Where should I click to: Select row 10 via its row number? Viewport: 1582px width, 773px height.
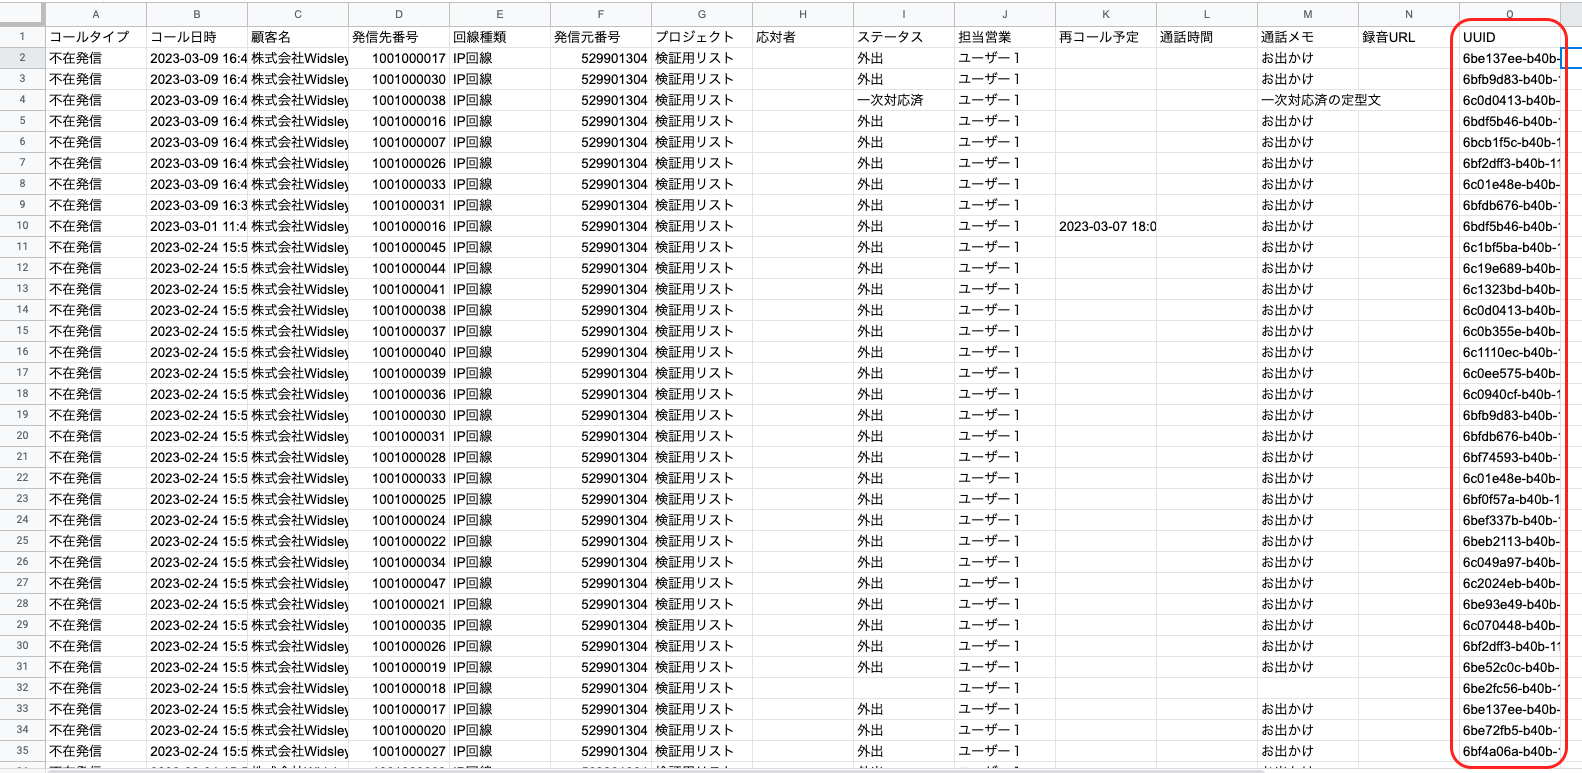[22, 226]
